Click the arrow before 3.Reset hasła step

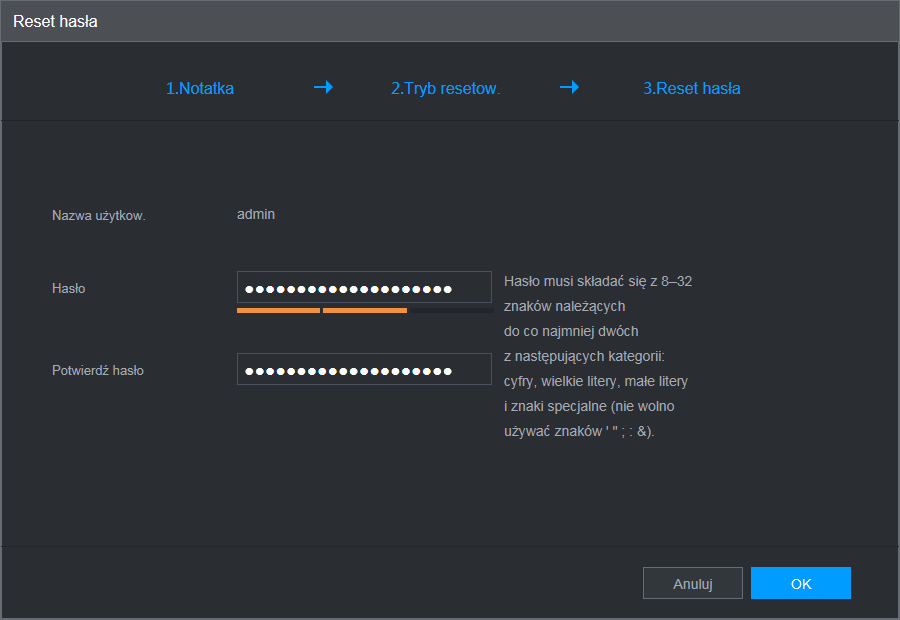[569, 87]
